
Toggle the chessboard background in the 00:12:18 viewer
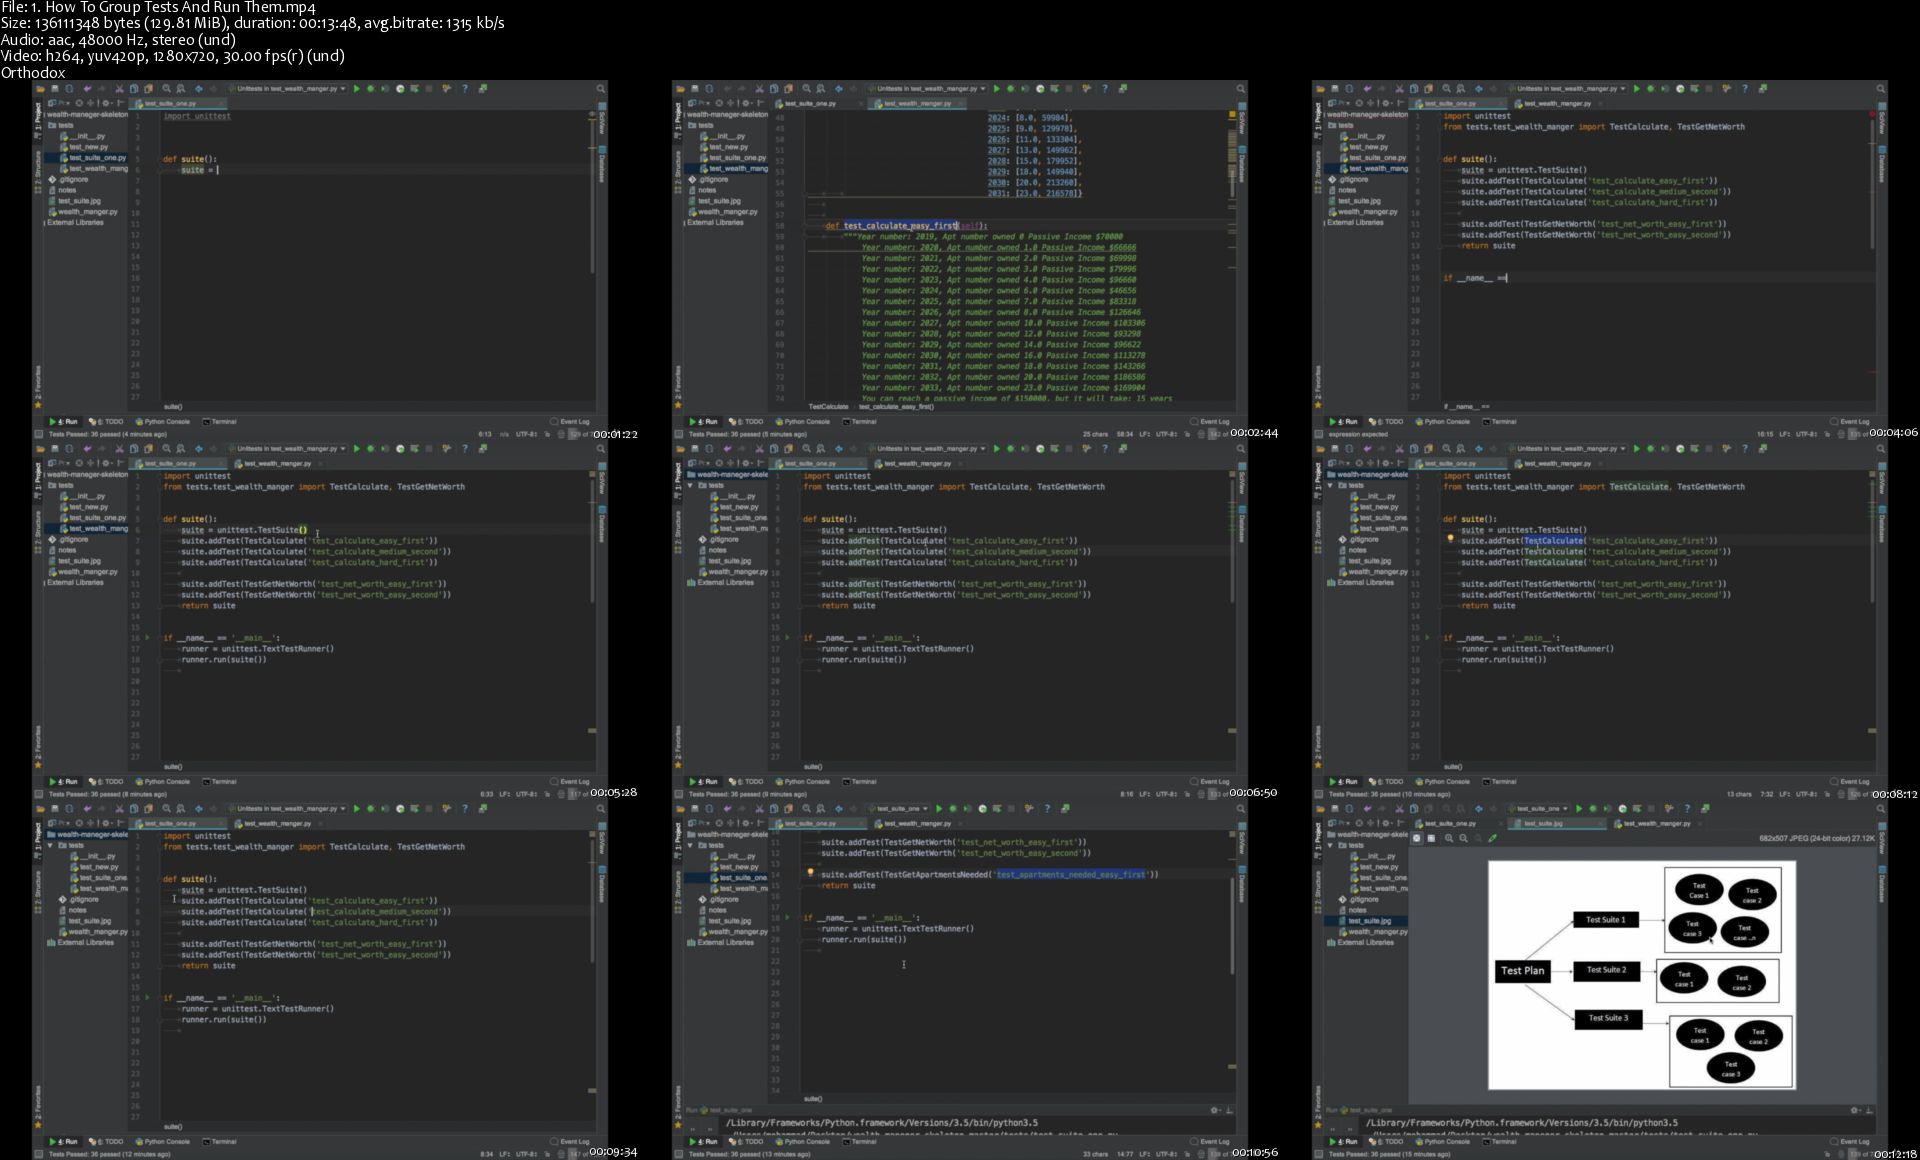point(1417,838)
